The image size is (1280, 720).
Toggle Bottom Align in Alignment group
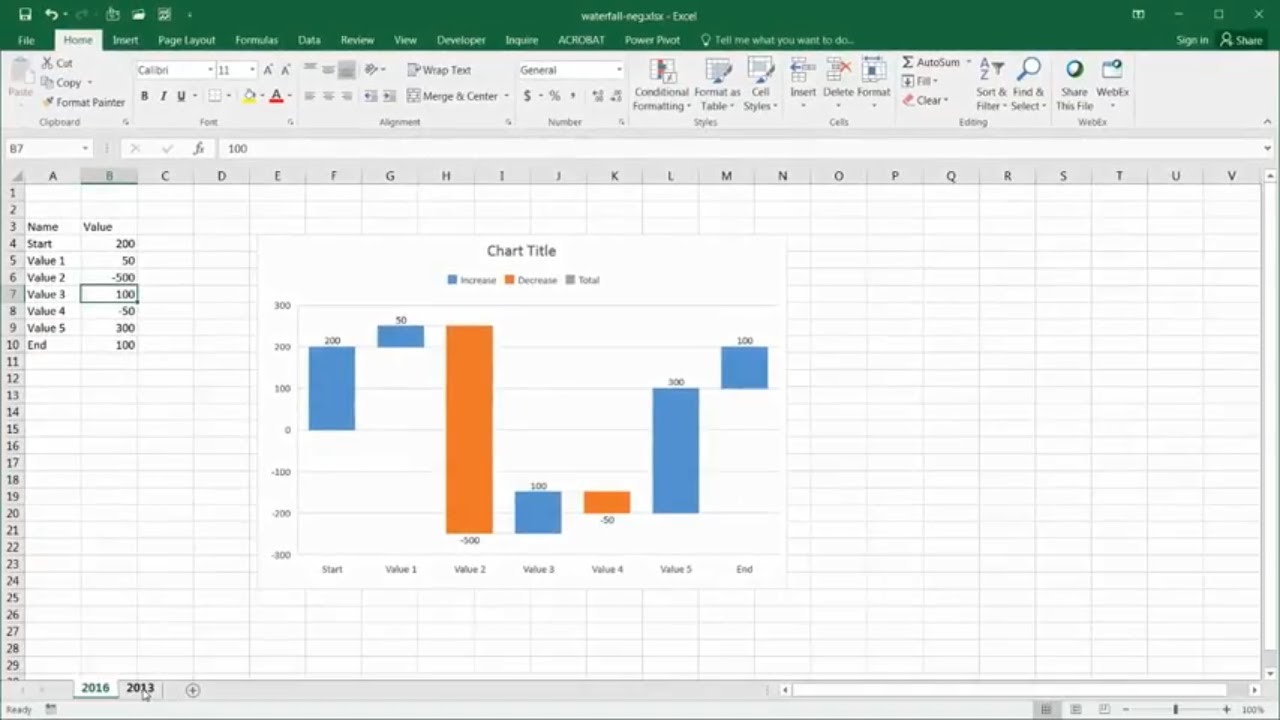[346, 70]
